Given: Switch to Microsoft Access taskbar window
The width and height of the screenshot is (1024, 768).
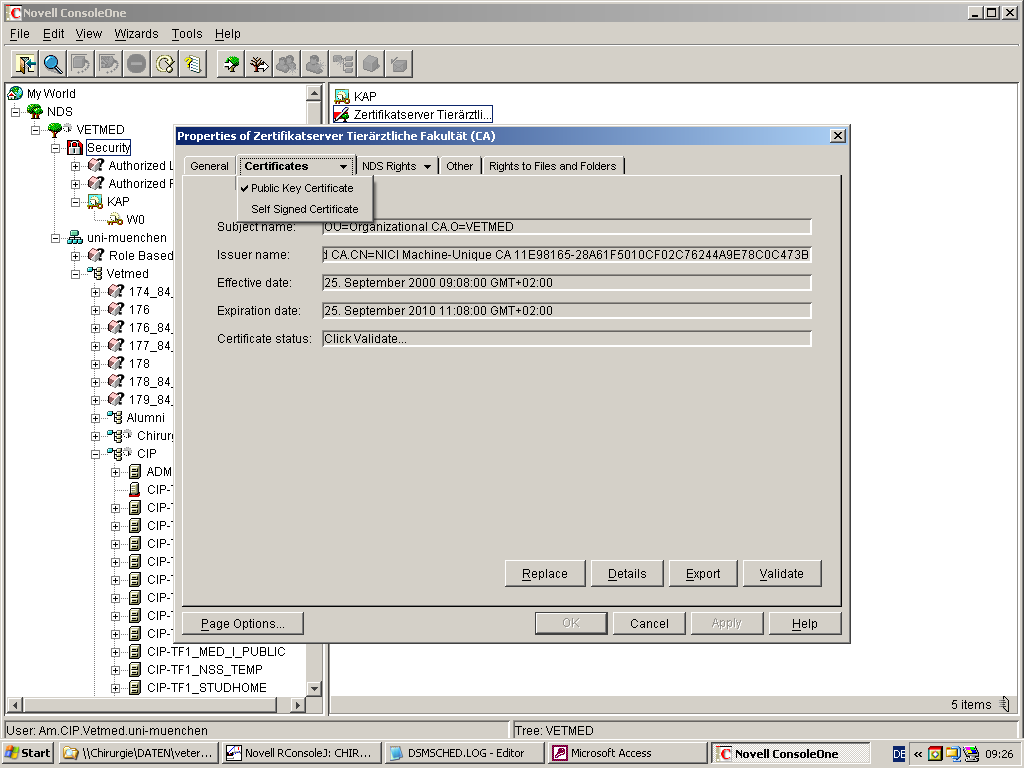Looking at the screenshot, I should pos(627,753).
